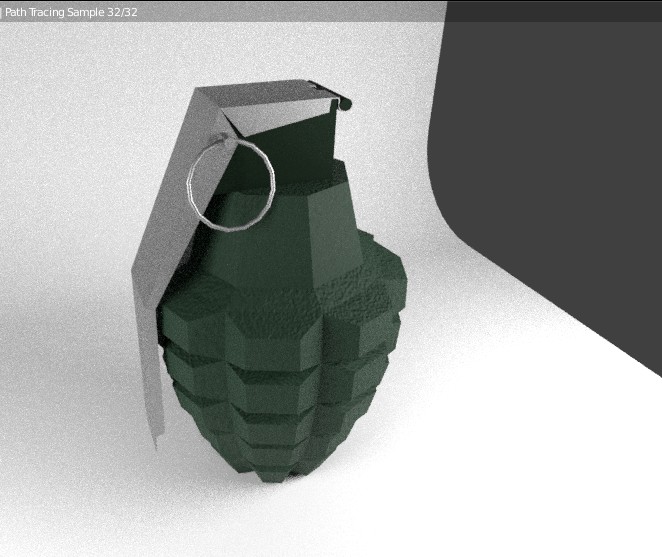
Task: Click the grenade pull ring
Action: [x=231, y=182]
